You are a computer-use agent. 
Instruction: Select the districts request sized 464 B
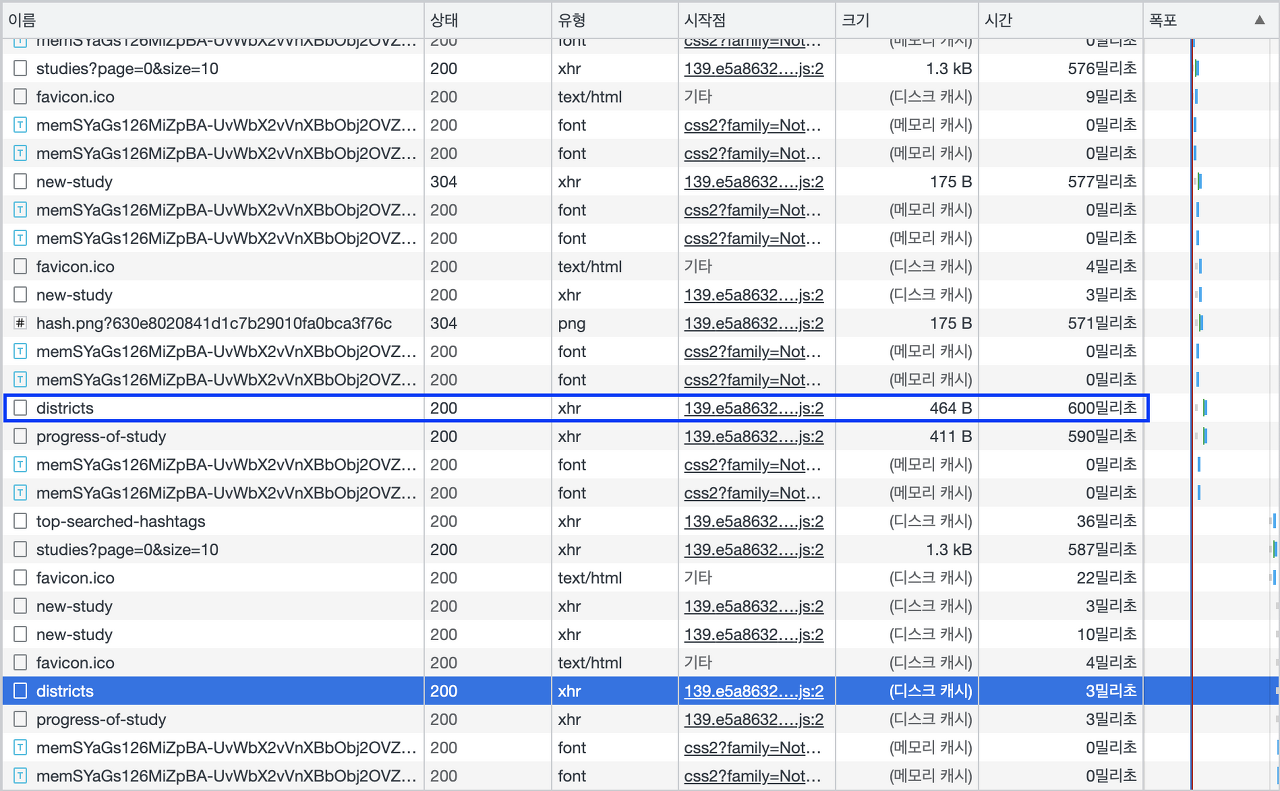point(65,408)
